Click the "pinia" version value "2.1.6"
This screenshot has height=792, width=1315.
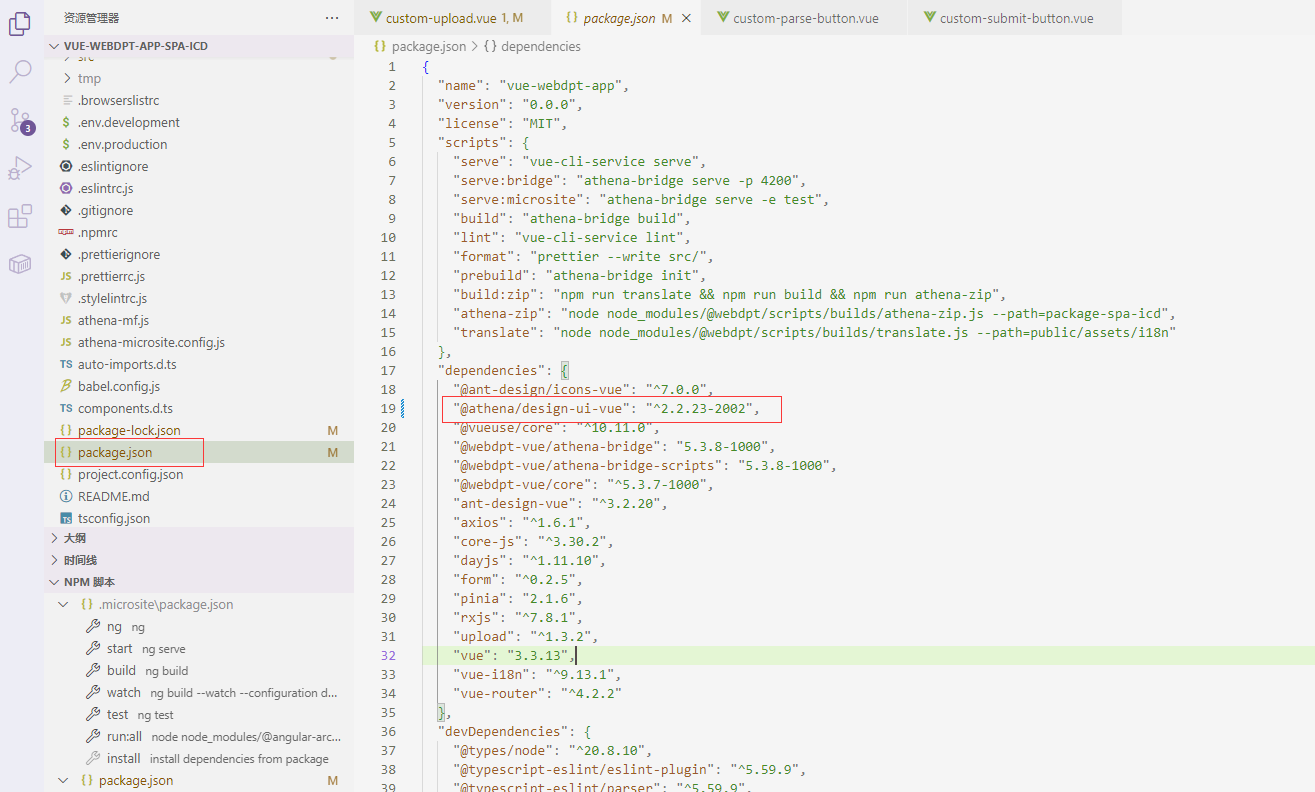(x=546, y=598)
